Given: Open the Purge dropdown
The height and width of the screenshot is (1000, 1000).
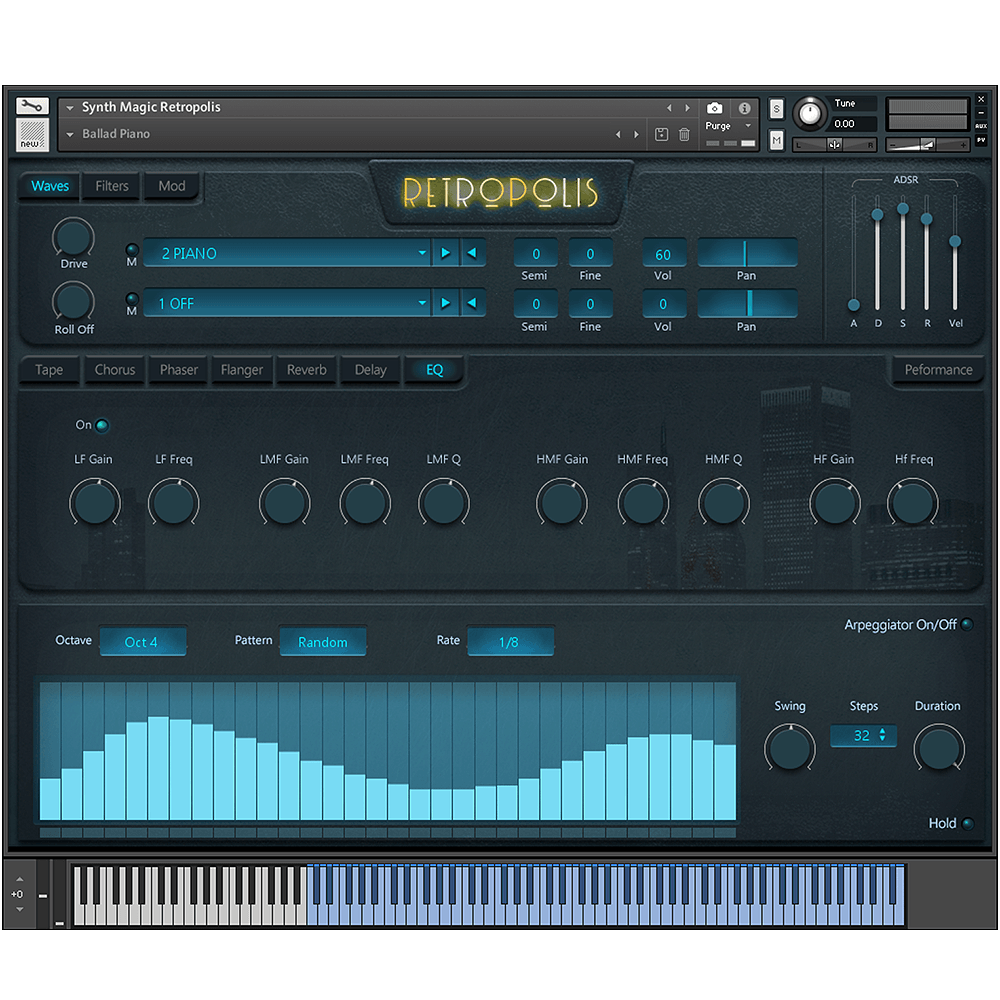Looking at the screenshot, I should 747,126.
